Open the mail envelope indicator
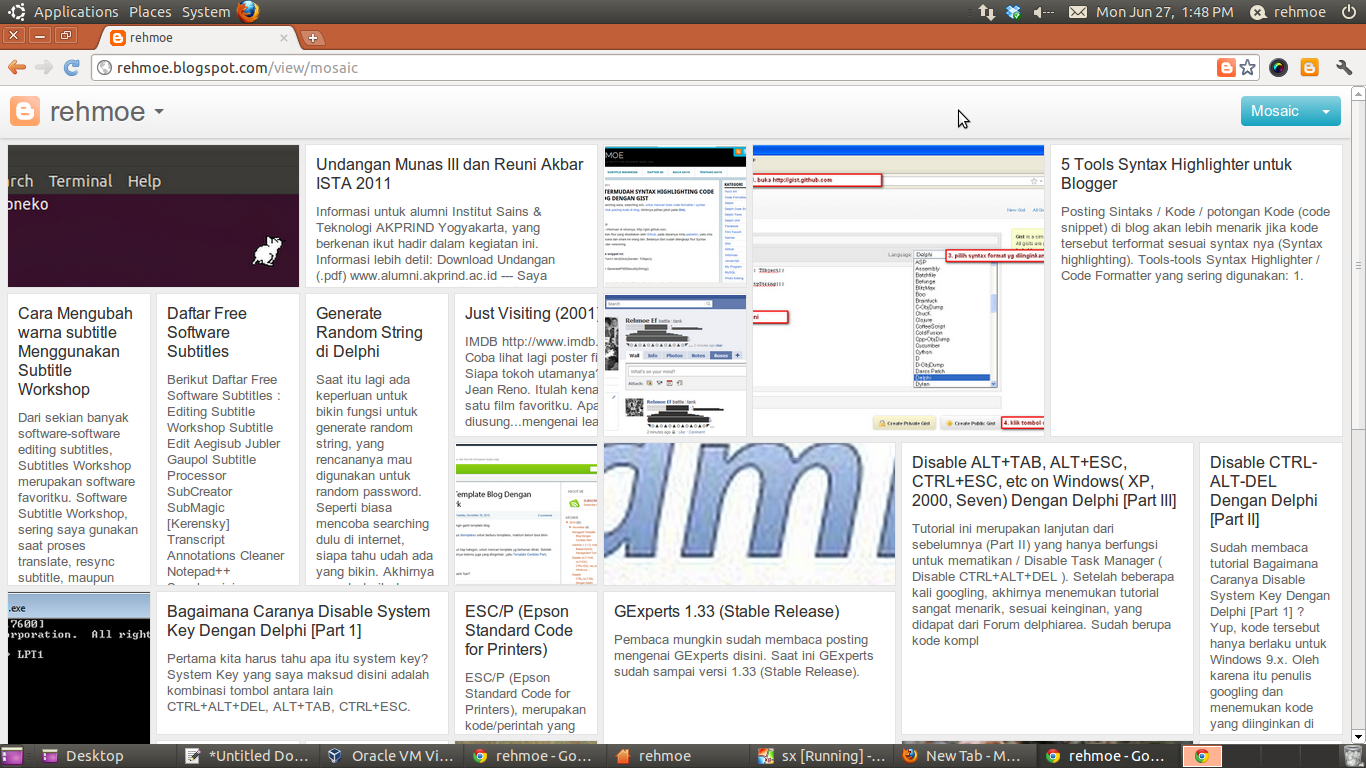Image resolution: width=1366 pixels, height=768 pixels. (x=1077, y=12)
